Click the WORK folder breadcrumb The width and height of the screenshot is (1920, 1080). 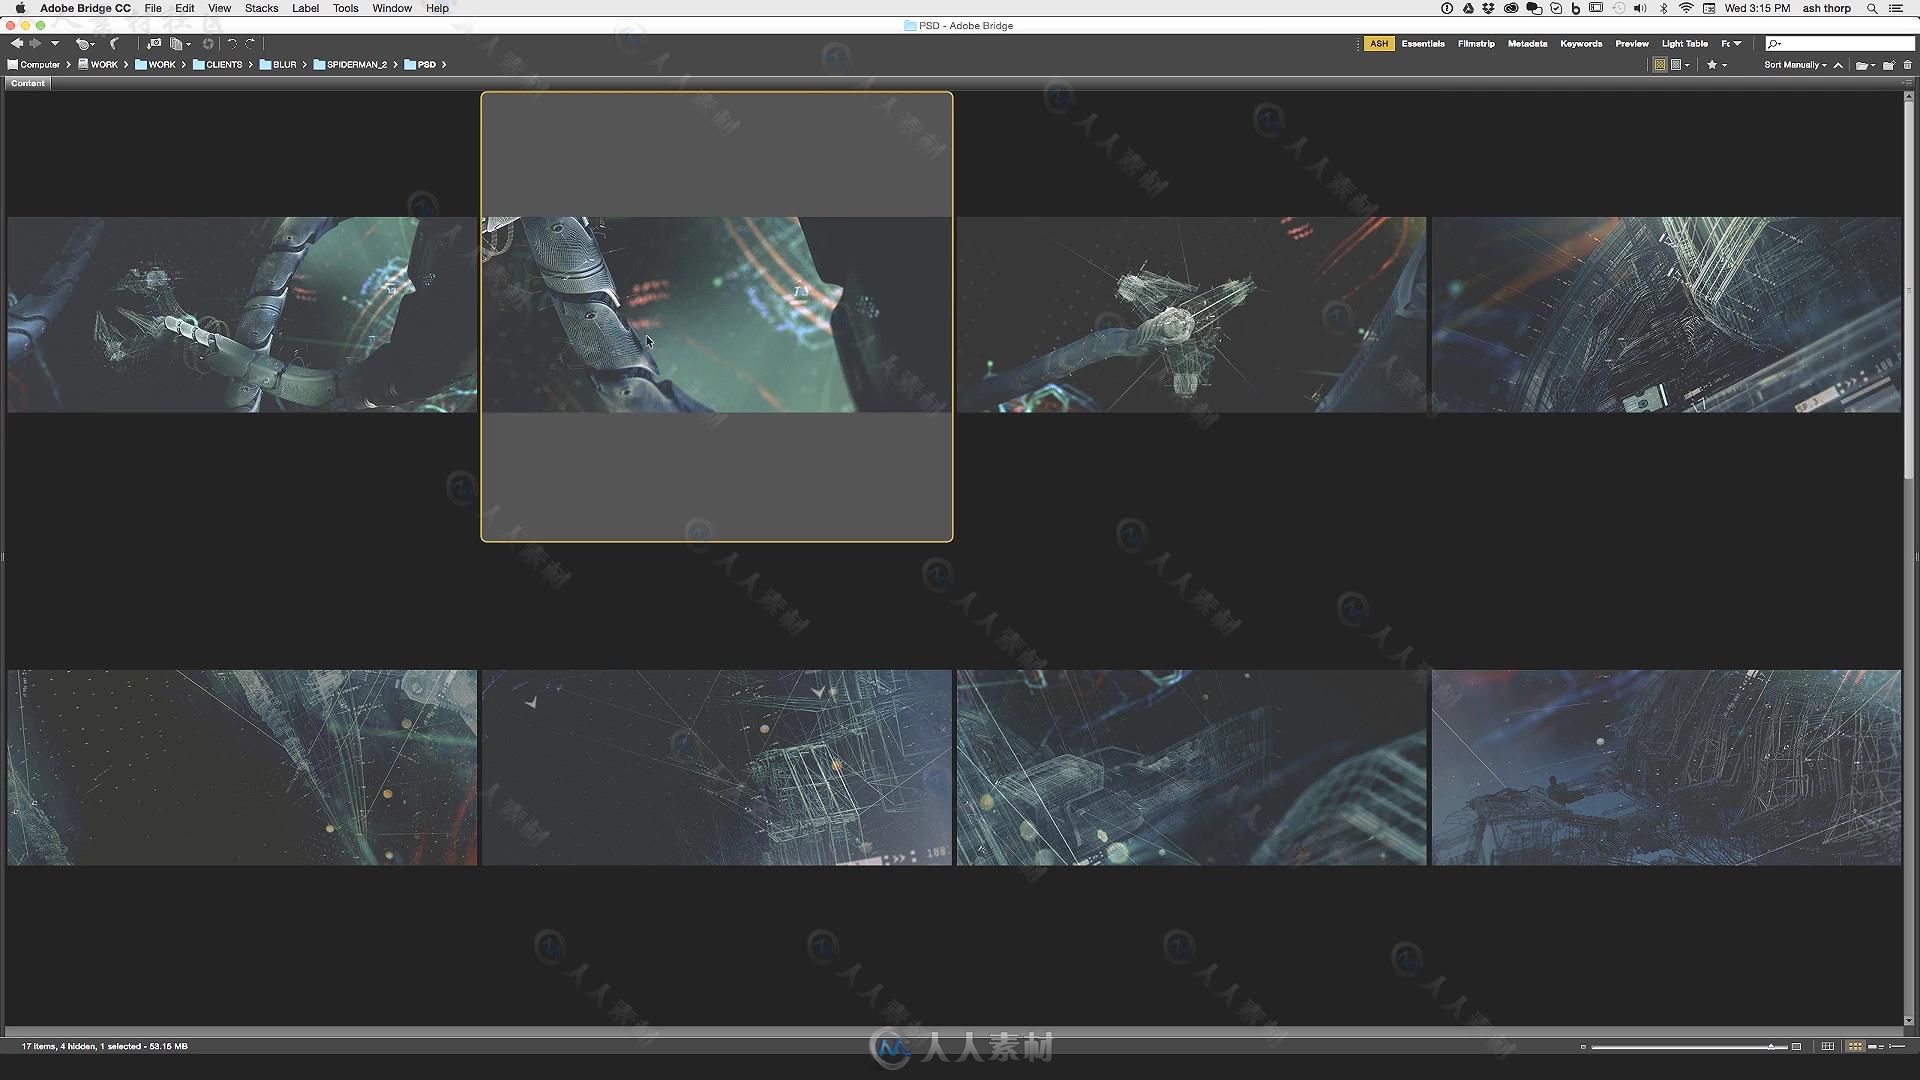click(155, 65)
